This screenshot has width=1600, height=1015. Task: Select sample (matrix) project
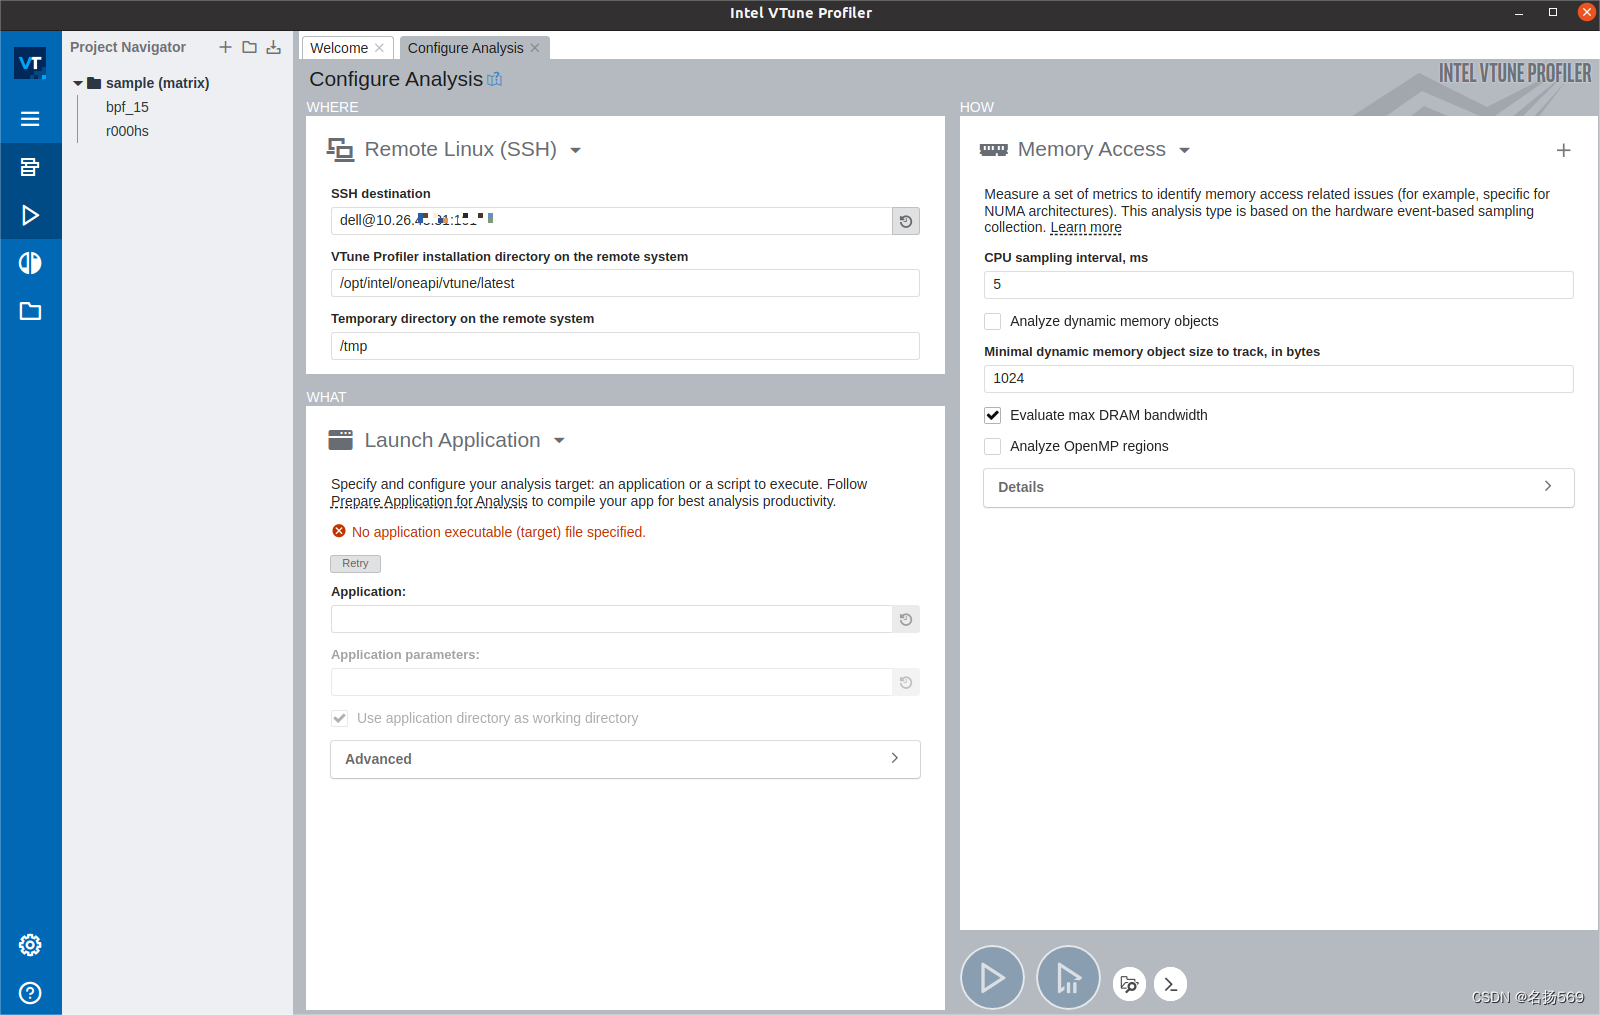click(157, 83)
